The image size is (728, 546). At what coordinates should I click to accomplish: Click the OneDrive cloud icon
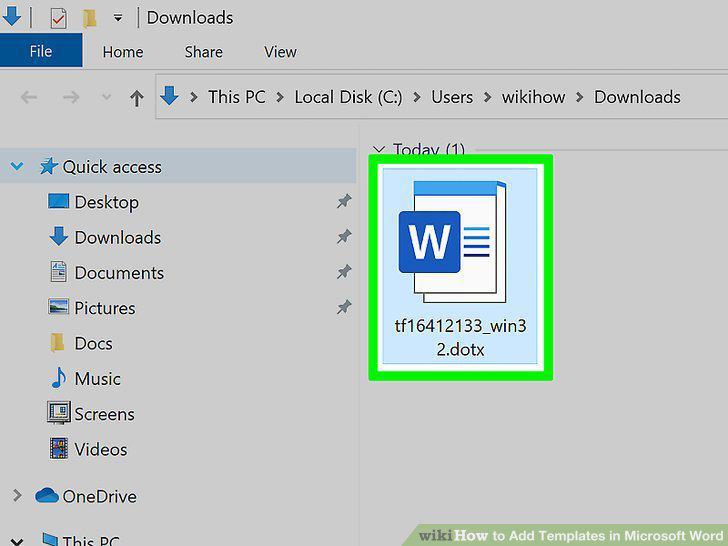[47, 495]
